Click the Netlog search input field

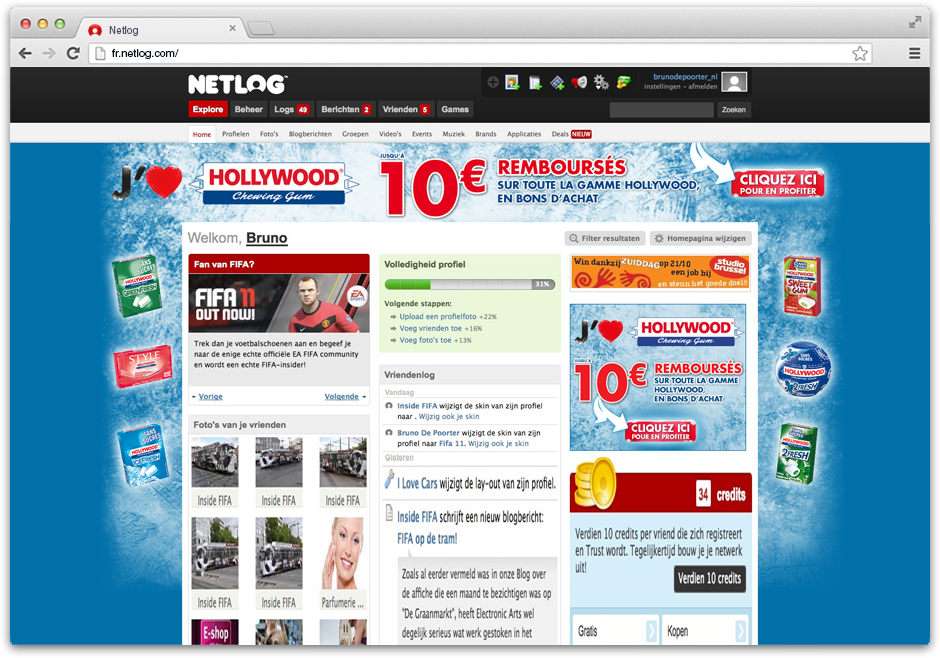661,110
